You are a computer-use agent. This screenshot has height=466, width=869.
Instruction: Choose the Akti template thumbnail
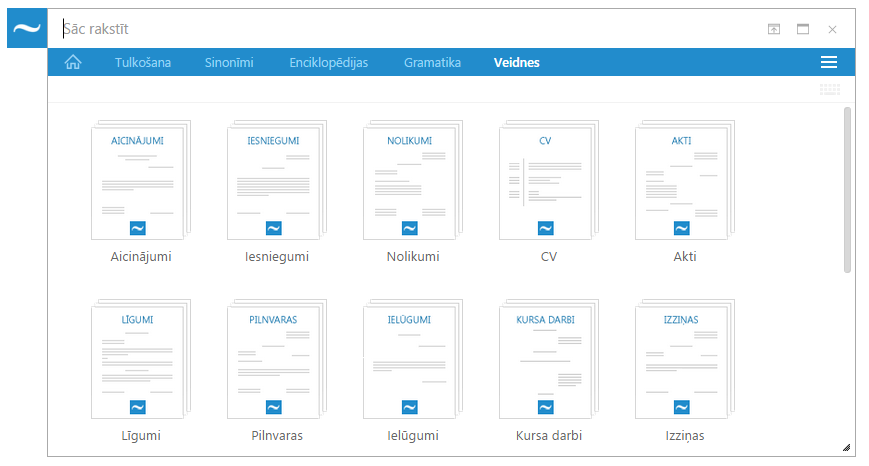[x=684, y=181]
